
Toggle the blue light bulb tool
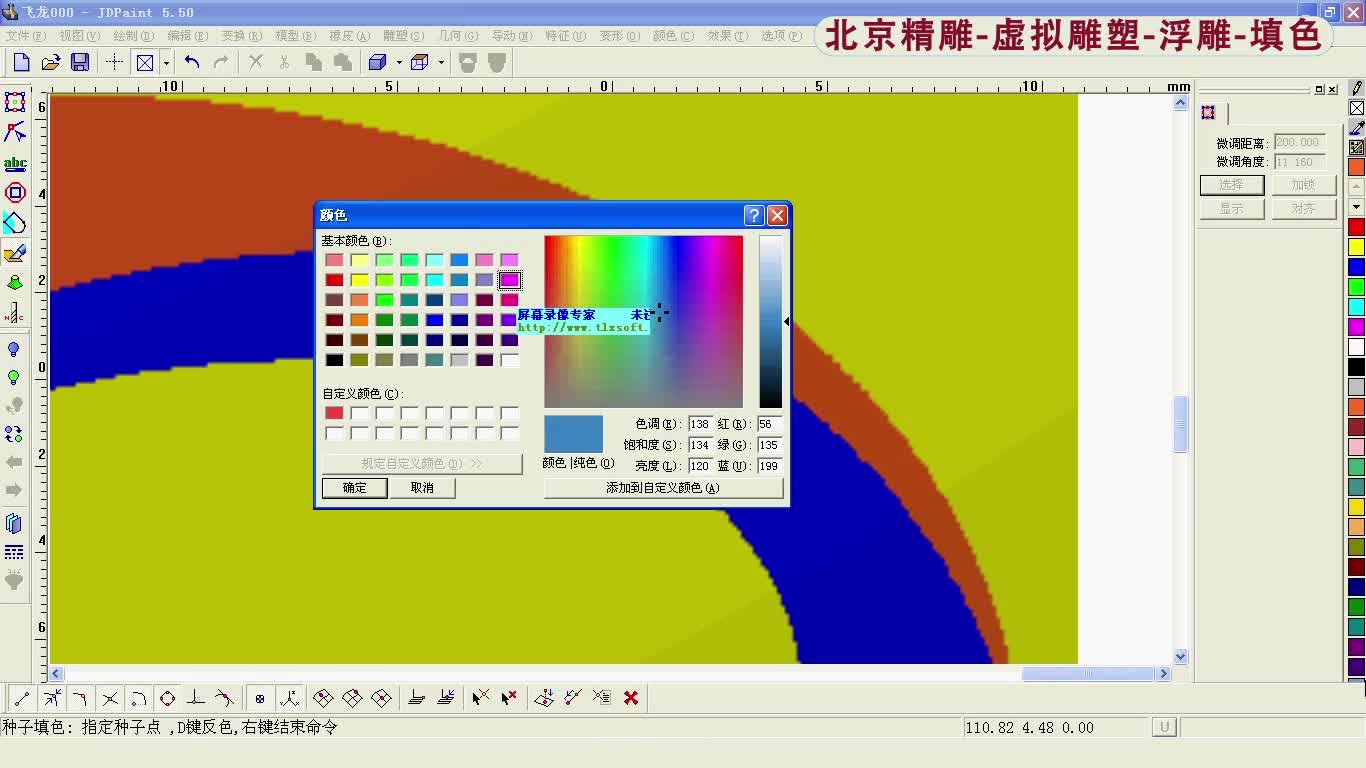(15, 350)
